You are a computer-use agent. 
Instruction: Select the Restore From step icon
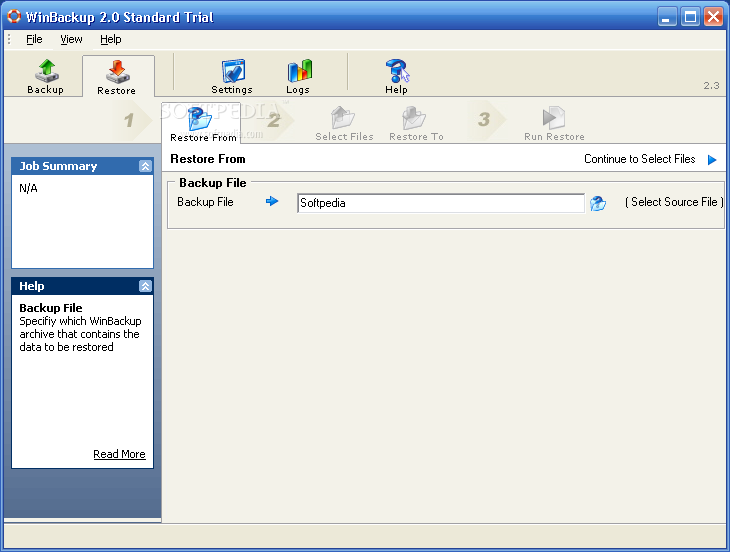coord(200,119)
